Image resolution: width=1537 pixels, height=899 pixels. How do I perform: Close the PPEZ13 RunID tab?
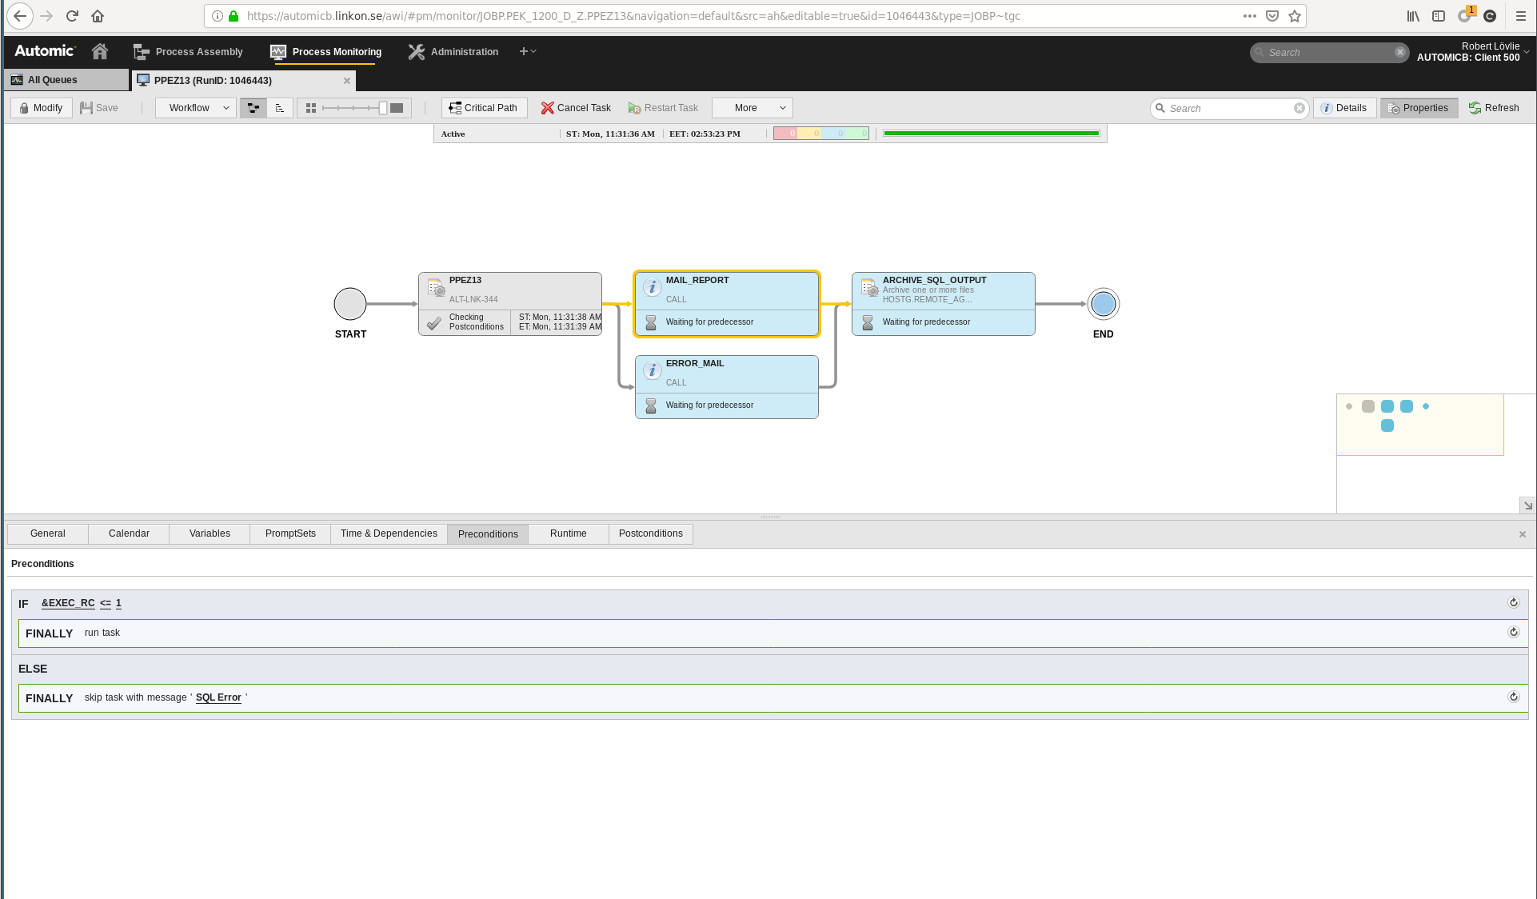pyautogui.click(x=347, y=81)
